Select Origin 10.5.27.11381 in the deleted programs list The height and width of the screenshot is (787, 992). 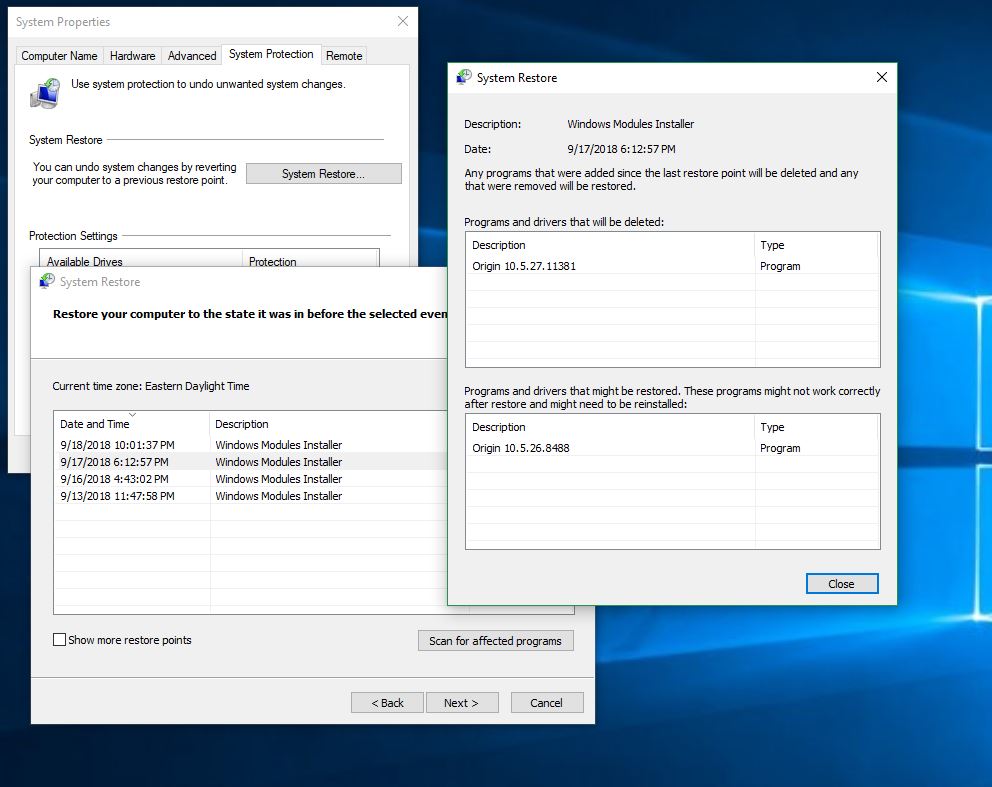click(524, 266)
